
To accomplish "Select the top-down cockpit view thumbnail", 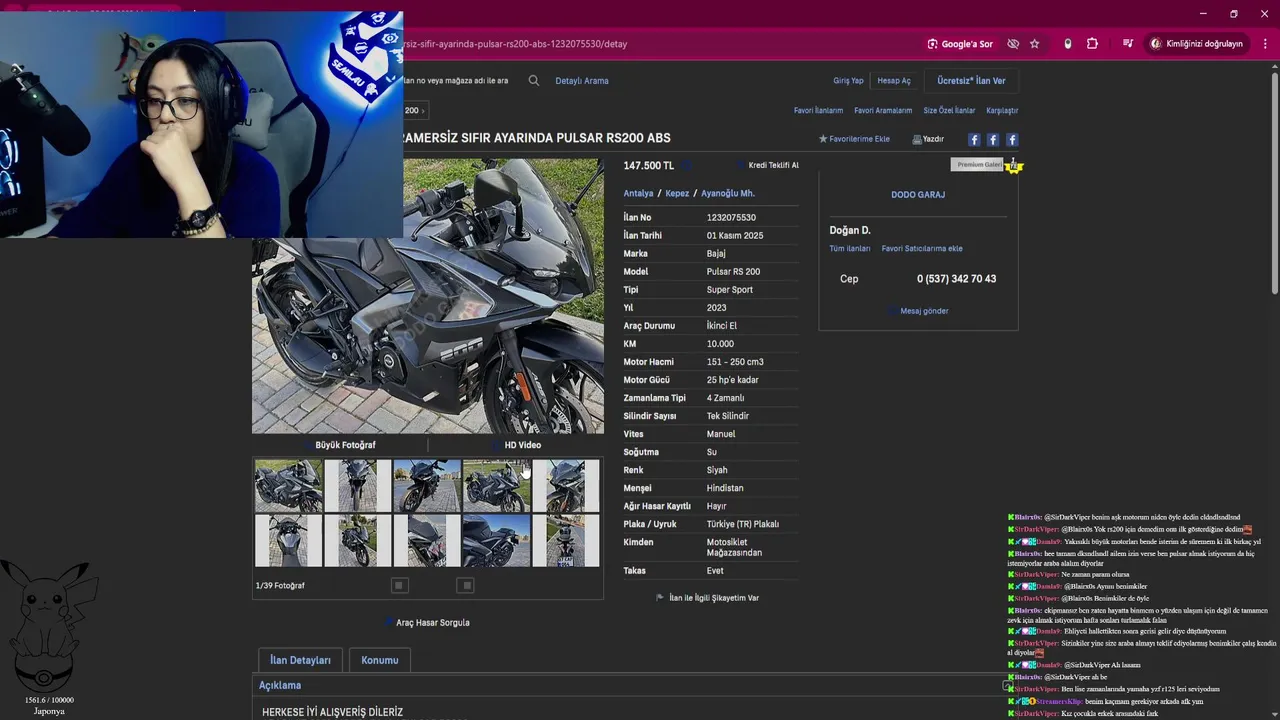I will point(288,541).
